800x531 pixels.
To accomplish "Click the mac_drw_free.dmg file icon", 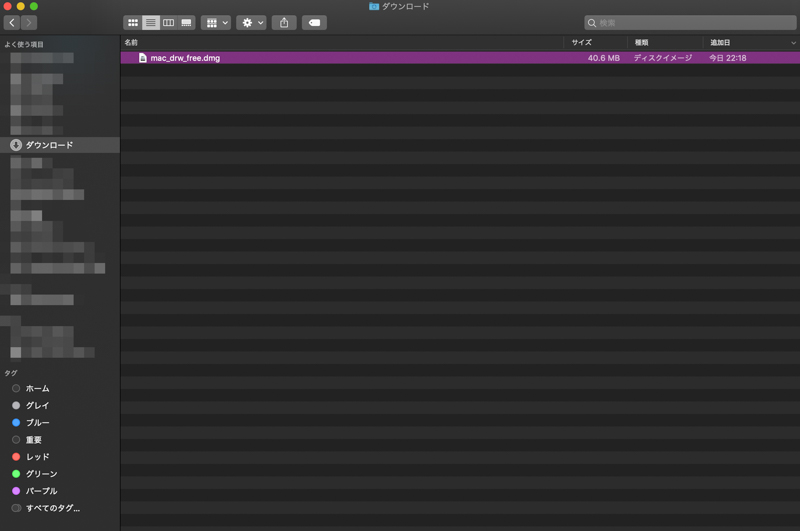I will tap(143, 58).
